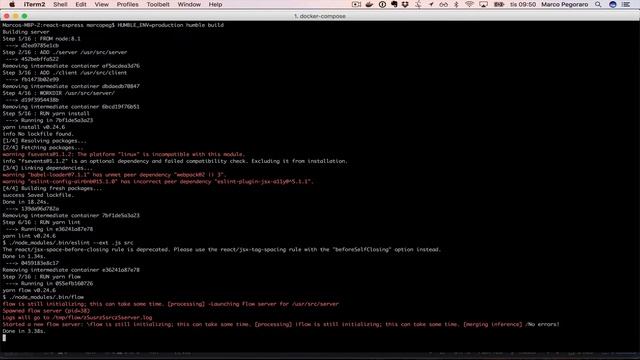Open the Docker whale menu bar icon
Image resolution: width=640 pixels, height=360 pixels.
tap(369, 4)
